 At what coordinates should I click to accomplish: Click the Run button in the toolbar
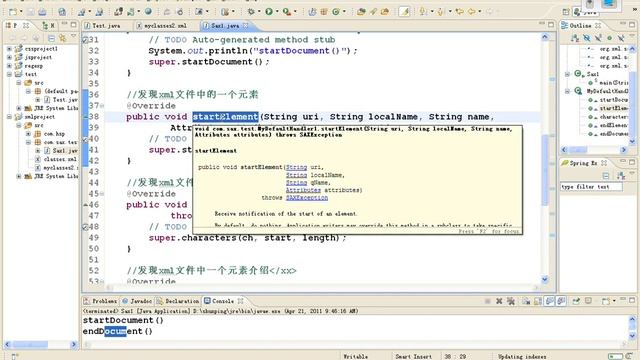269,12
